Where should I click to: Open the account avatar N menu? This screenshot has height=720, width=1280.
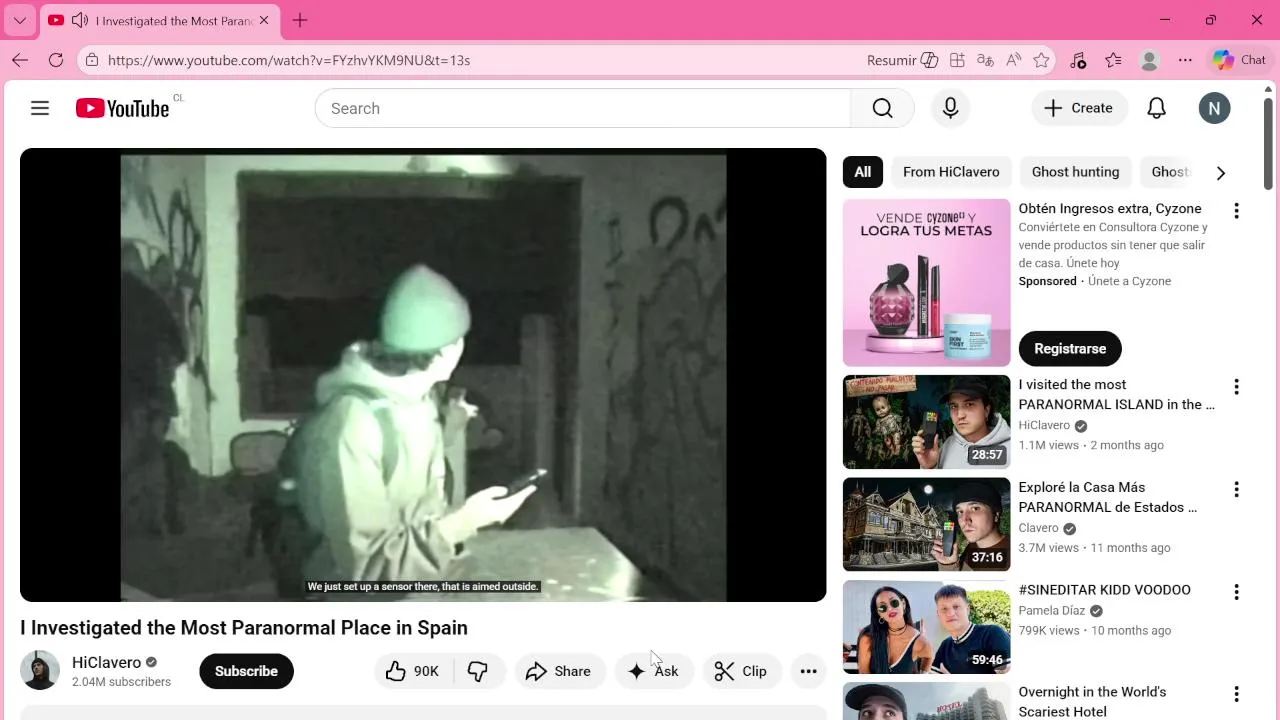click(1214, 108)
